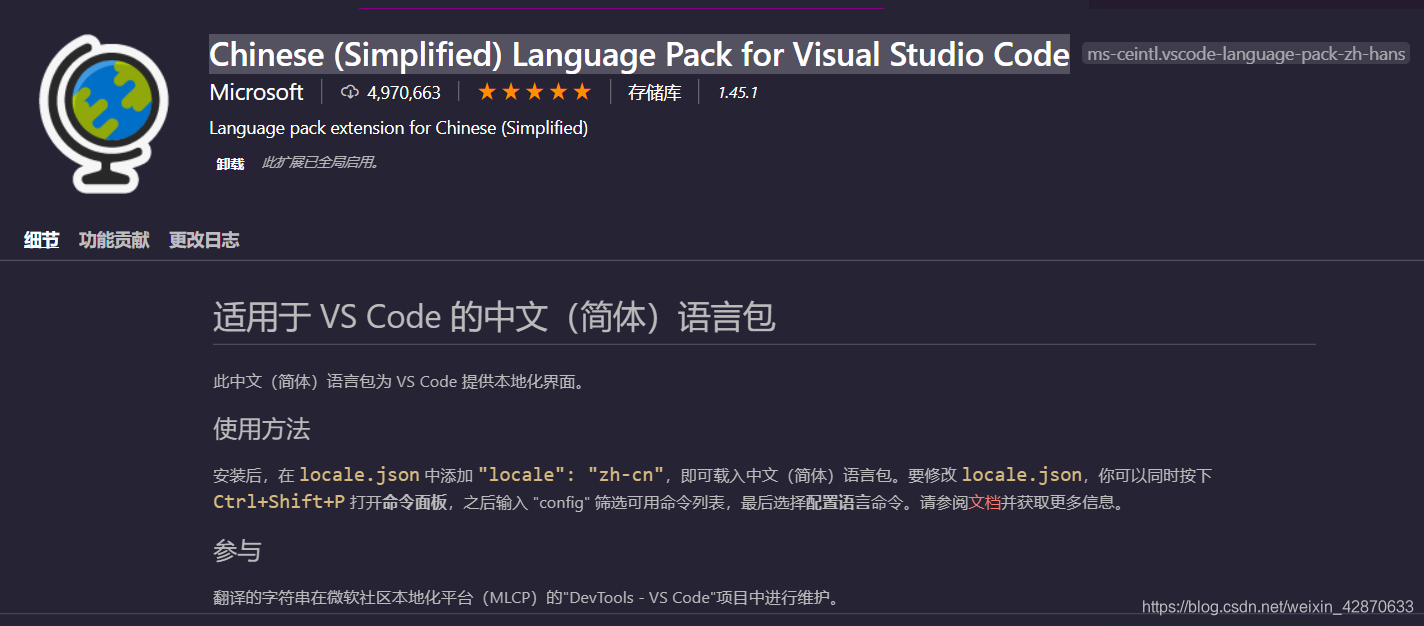Click the 使用方法 section heading
Viewport: 1424px width, 626px height.
click(262, 429)
